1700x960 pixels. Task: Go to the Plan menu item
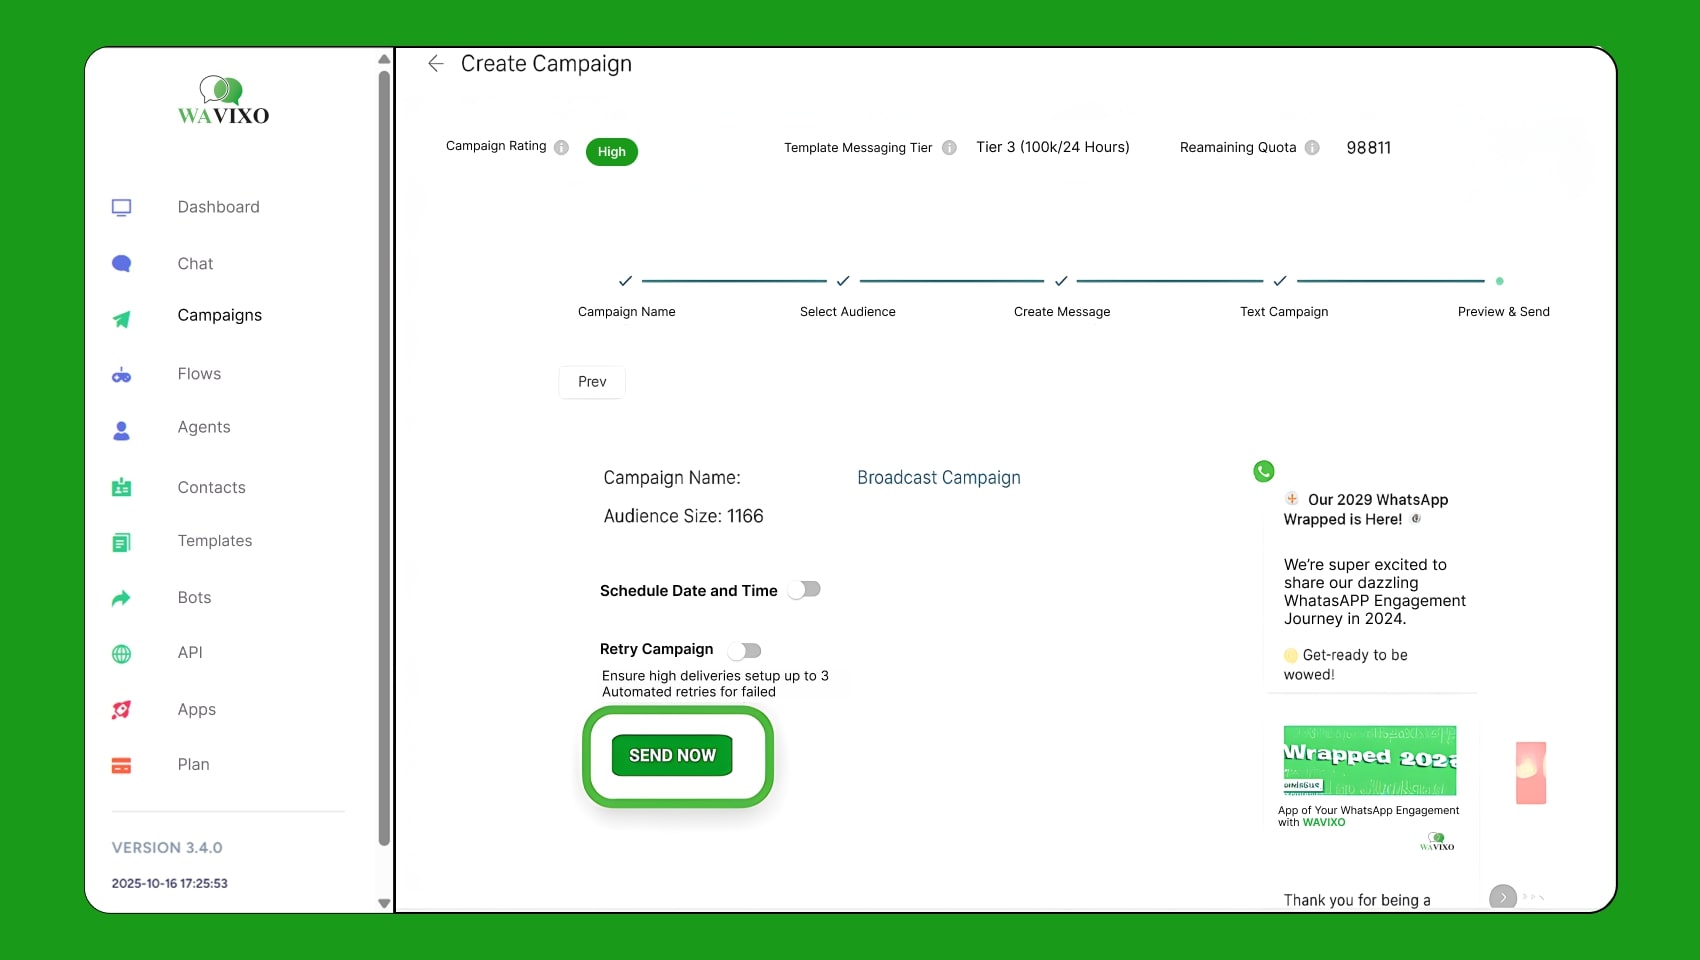click(x=193, y=765)
